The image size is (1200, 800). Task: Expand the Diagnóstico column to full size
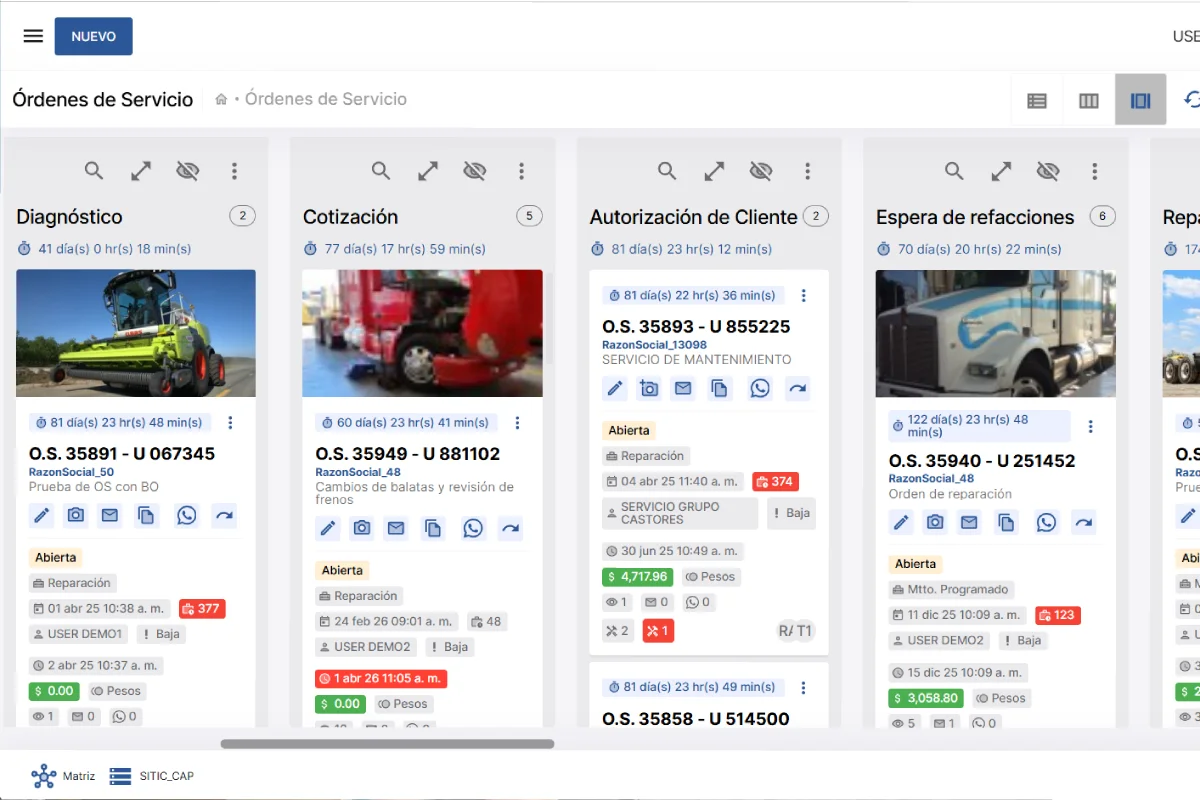coord(141,171)
